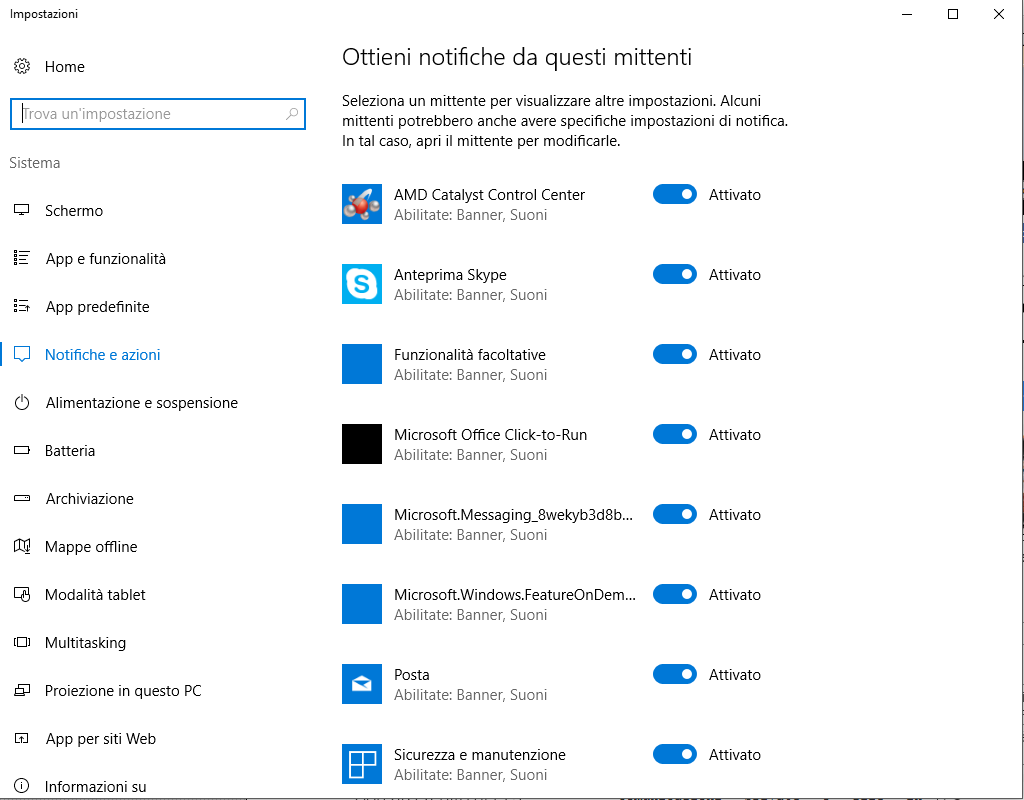Viewport: 1024px width, 800px height.
Task: Open App e funzionalità page label
Action: tap(106, 259)
